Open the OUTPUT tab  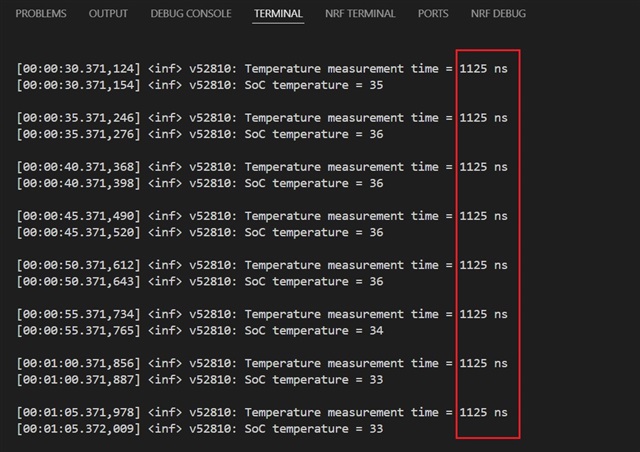[108, 14]
